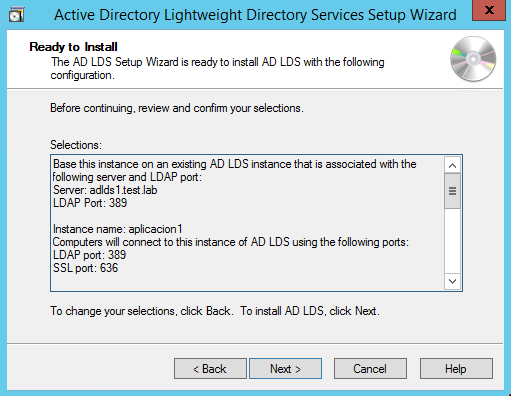Click the scroll down arrow in Selections box
The image size is (511, 396).
click(x=452, y=281)
